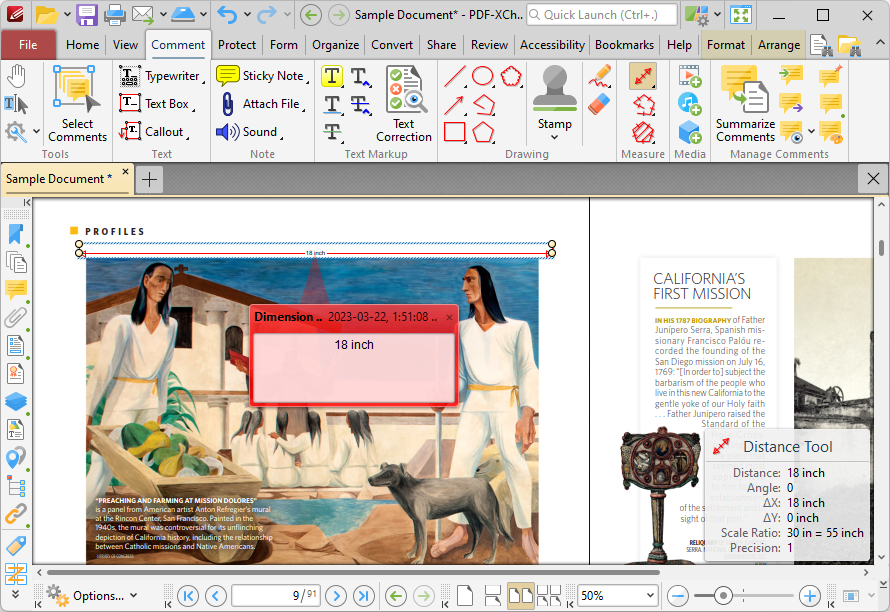This screenshot has height=612, width=890.
Task: Switch to the Protect tab
Action: coord(237,45)
